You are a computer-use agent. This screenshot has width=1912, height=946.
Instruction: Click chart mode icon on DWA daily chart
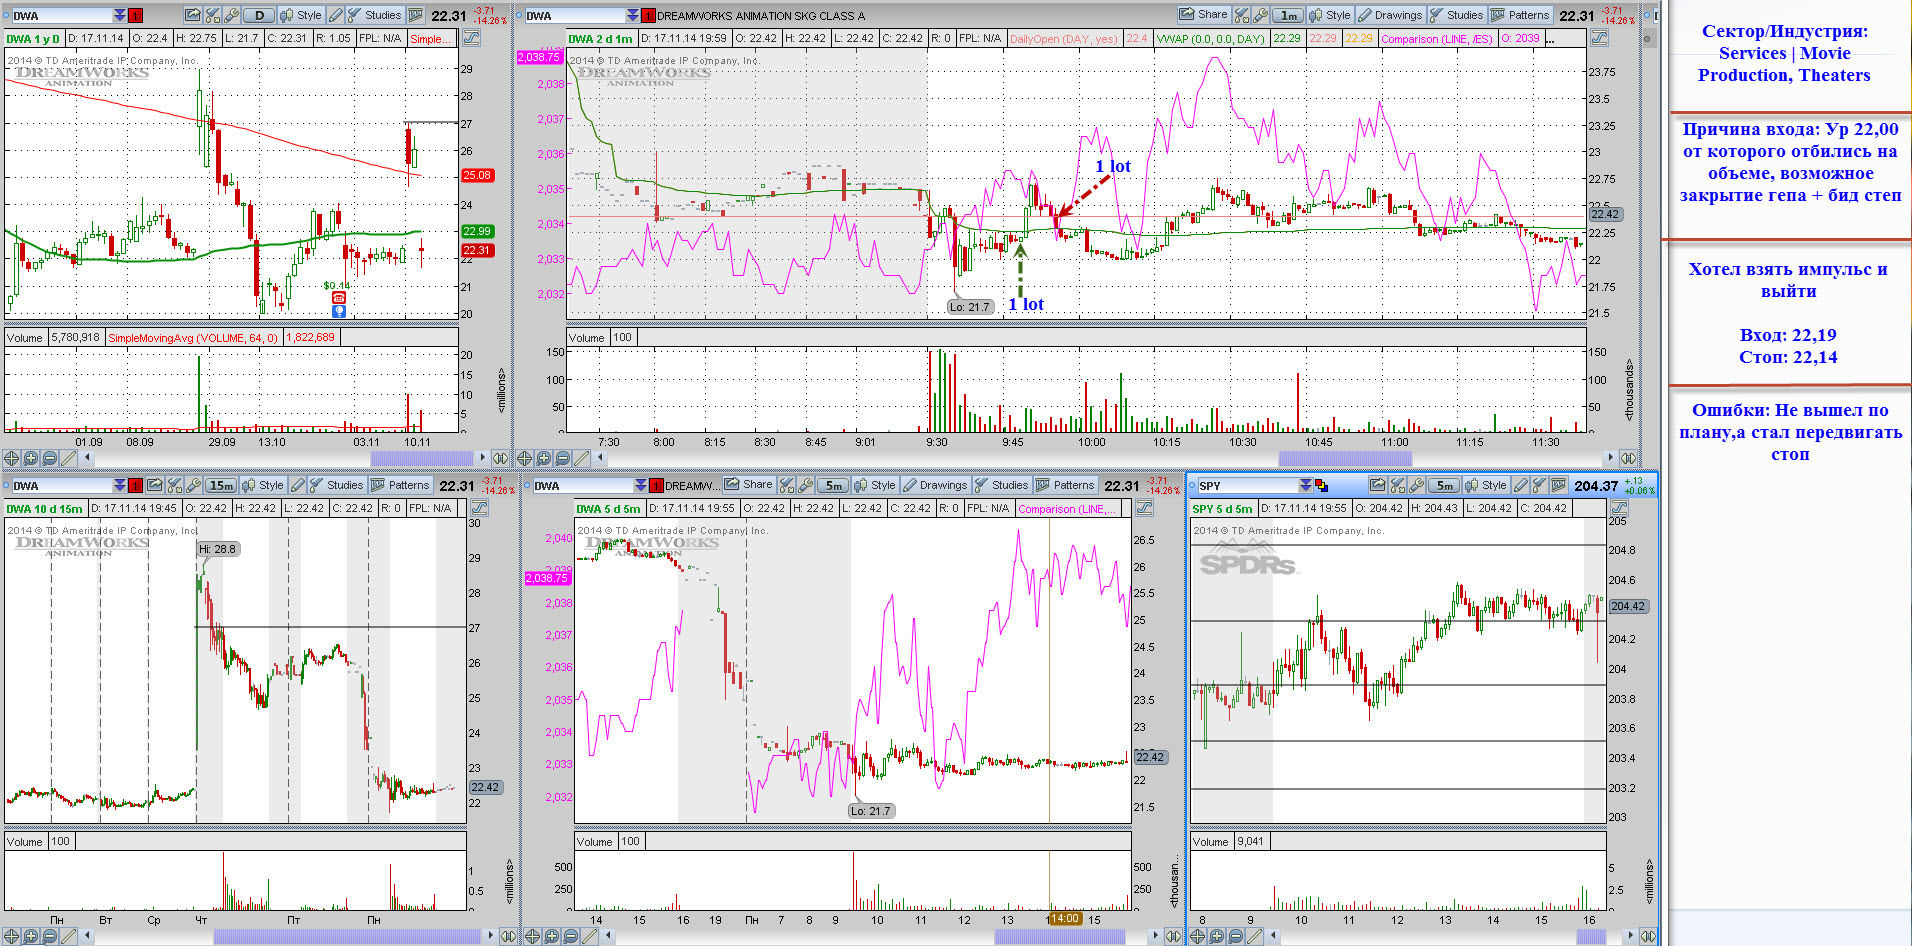click(x=471, y=38)
